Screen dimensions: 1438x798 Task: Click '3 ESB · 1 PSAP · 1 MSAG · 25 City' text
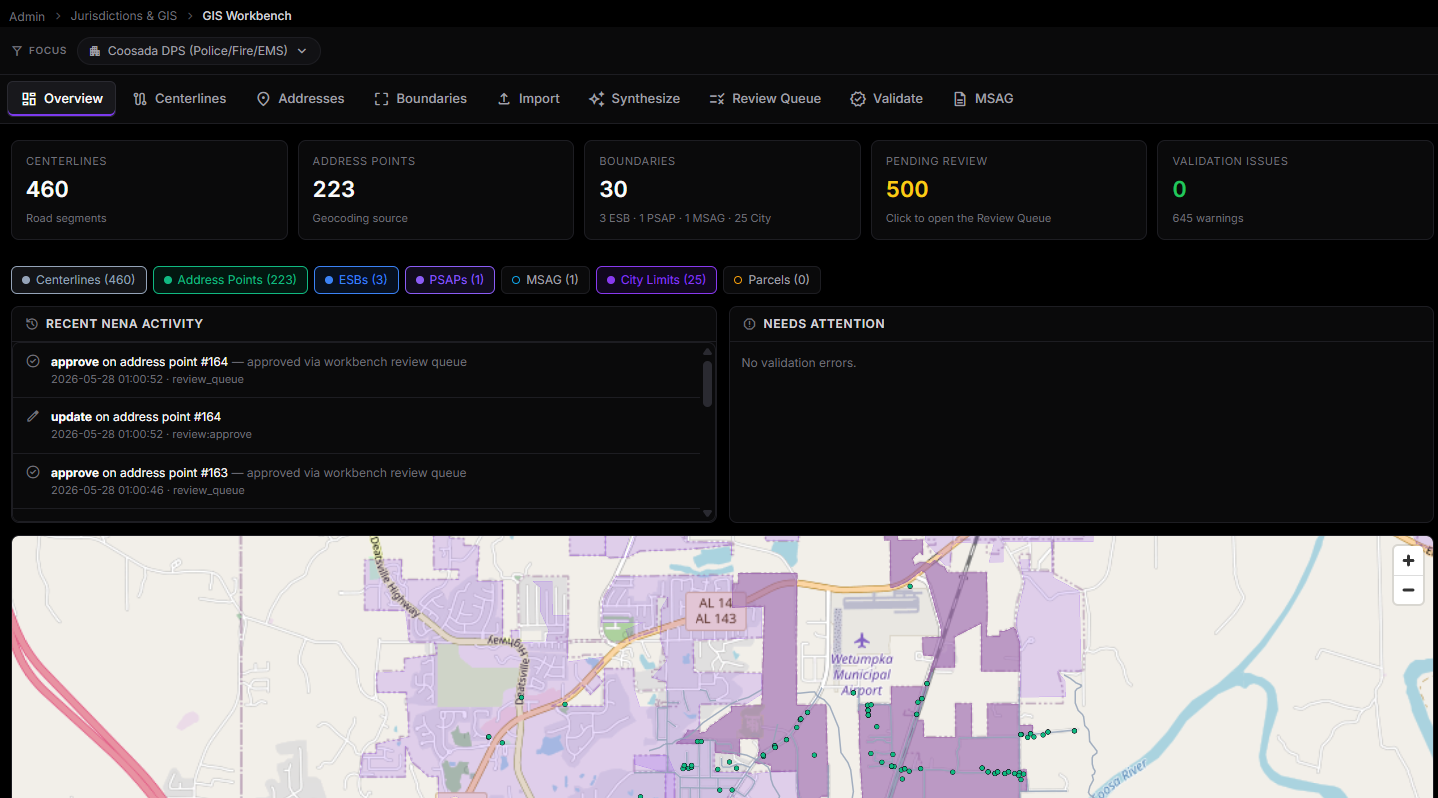[x=685, y=218]
